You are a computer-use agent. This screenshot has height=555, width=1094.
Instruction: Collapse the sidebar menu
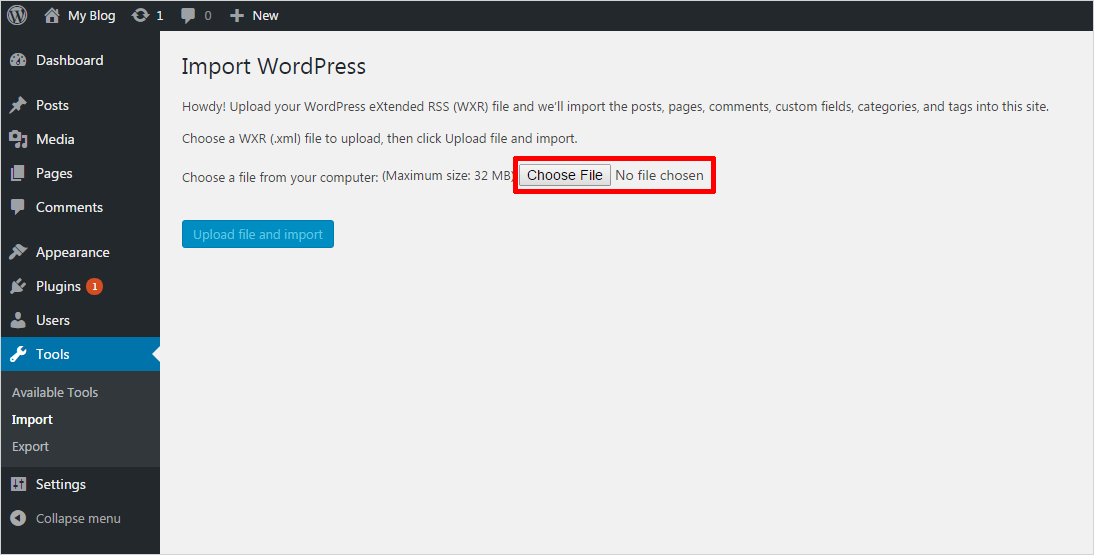tap(77, 518)
